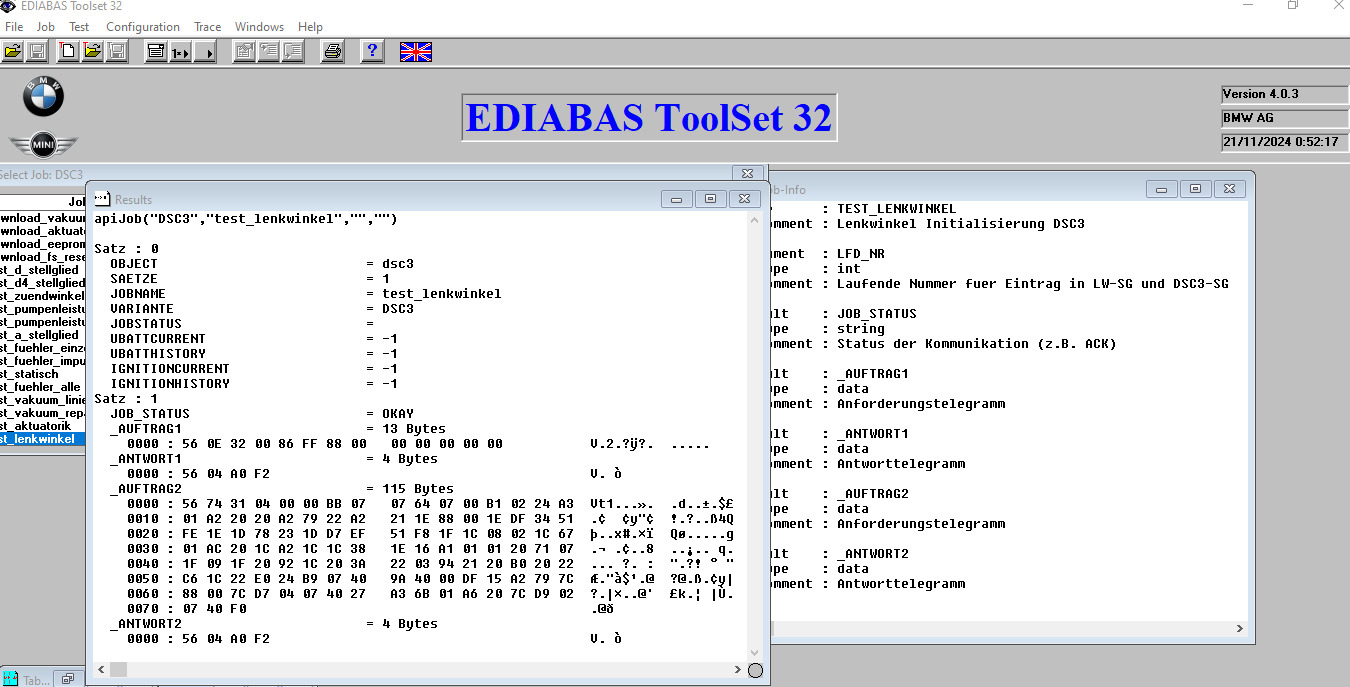Open the Help menu

310,27
